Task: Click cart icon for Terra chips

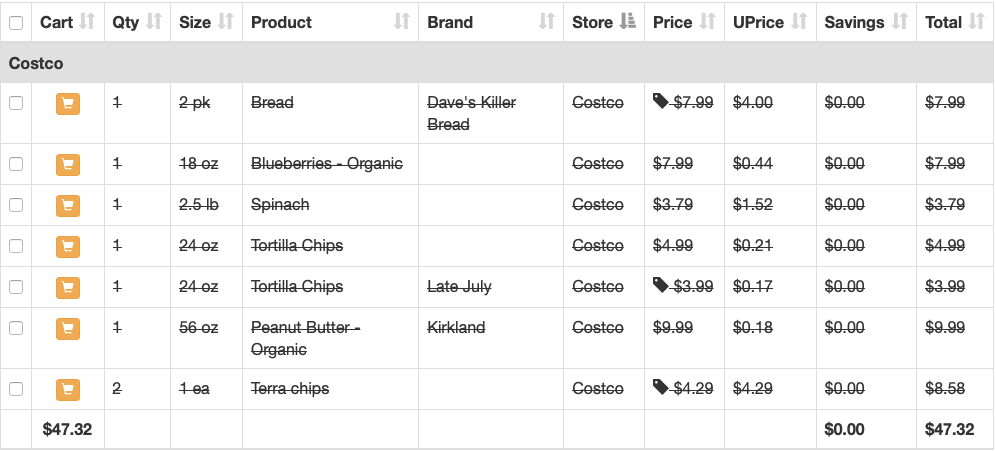Action: pos(68,389)
